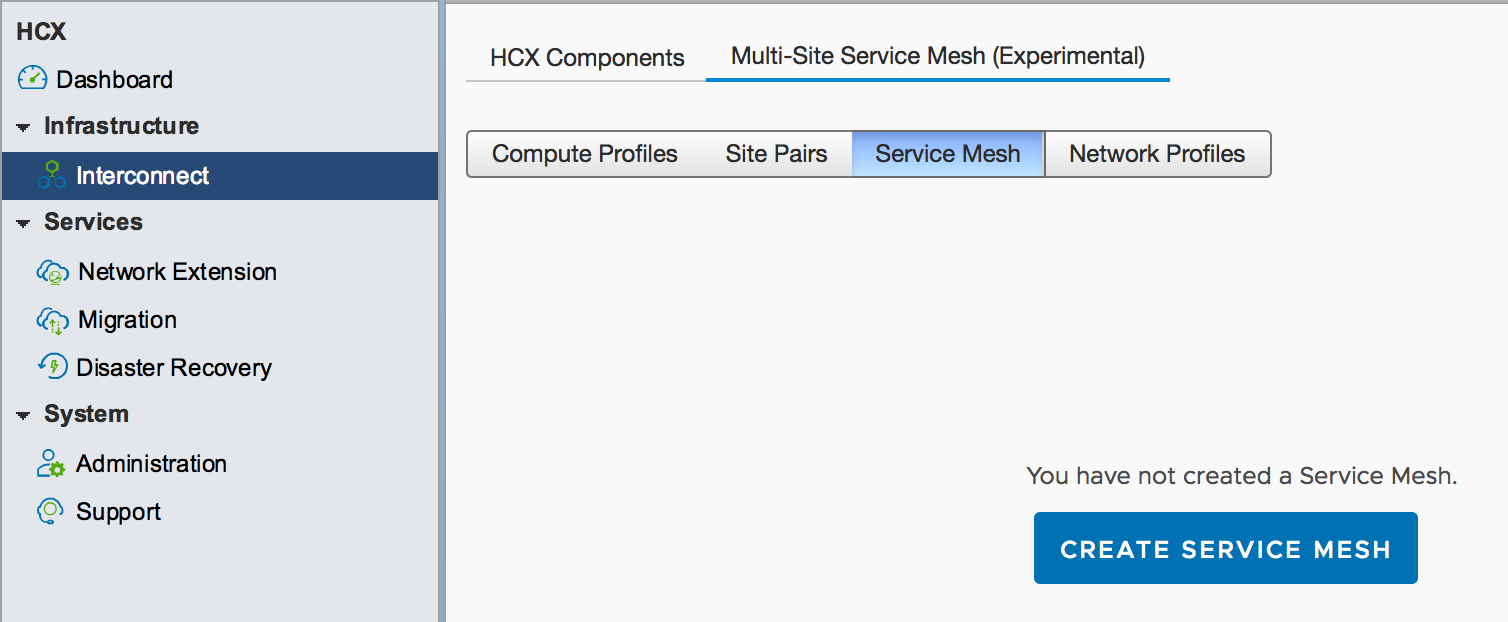Select the Dashboard gauge icon

tap(31, 79)
